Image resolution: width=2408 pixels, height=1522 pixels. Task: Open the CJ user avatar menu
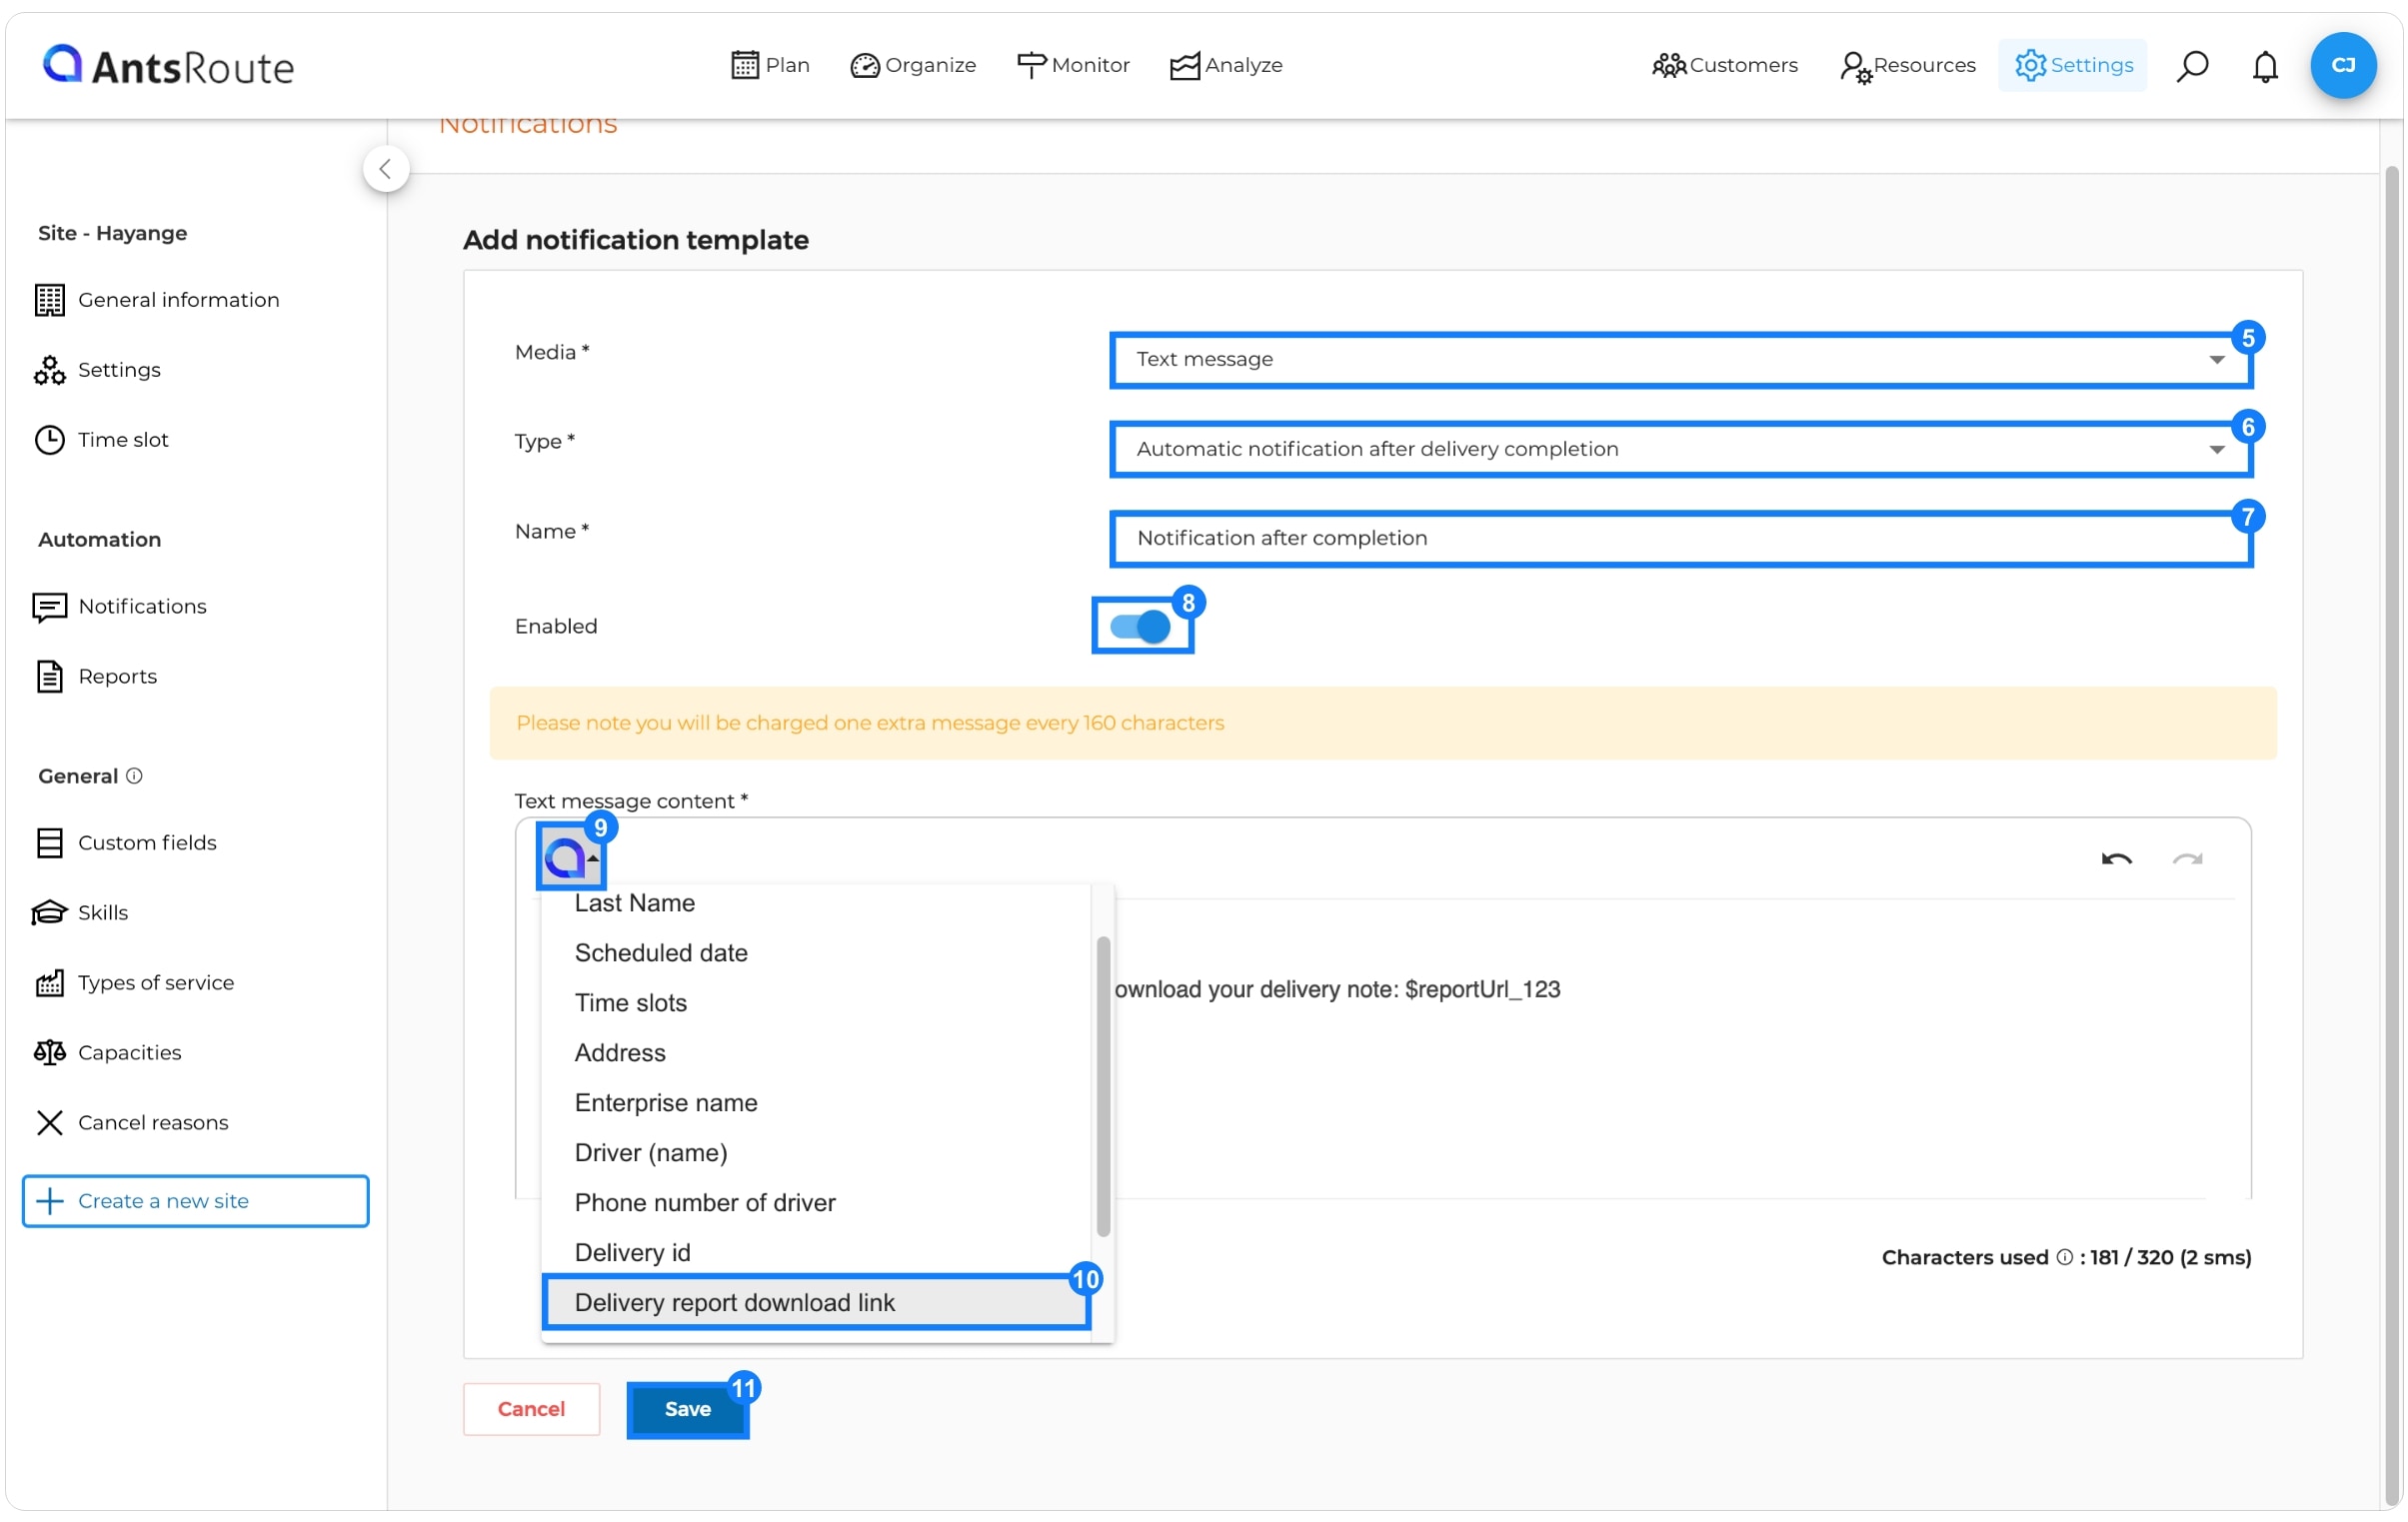coord(2343,65)
